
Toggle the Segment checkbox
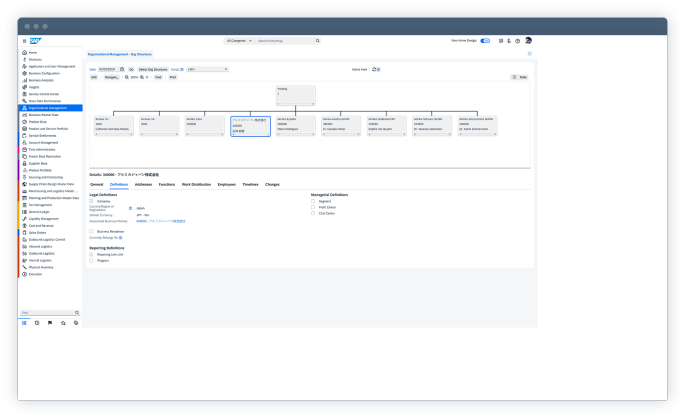[313, 201]
